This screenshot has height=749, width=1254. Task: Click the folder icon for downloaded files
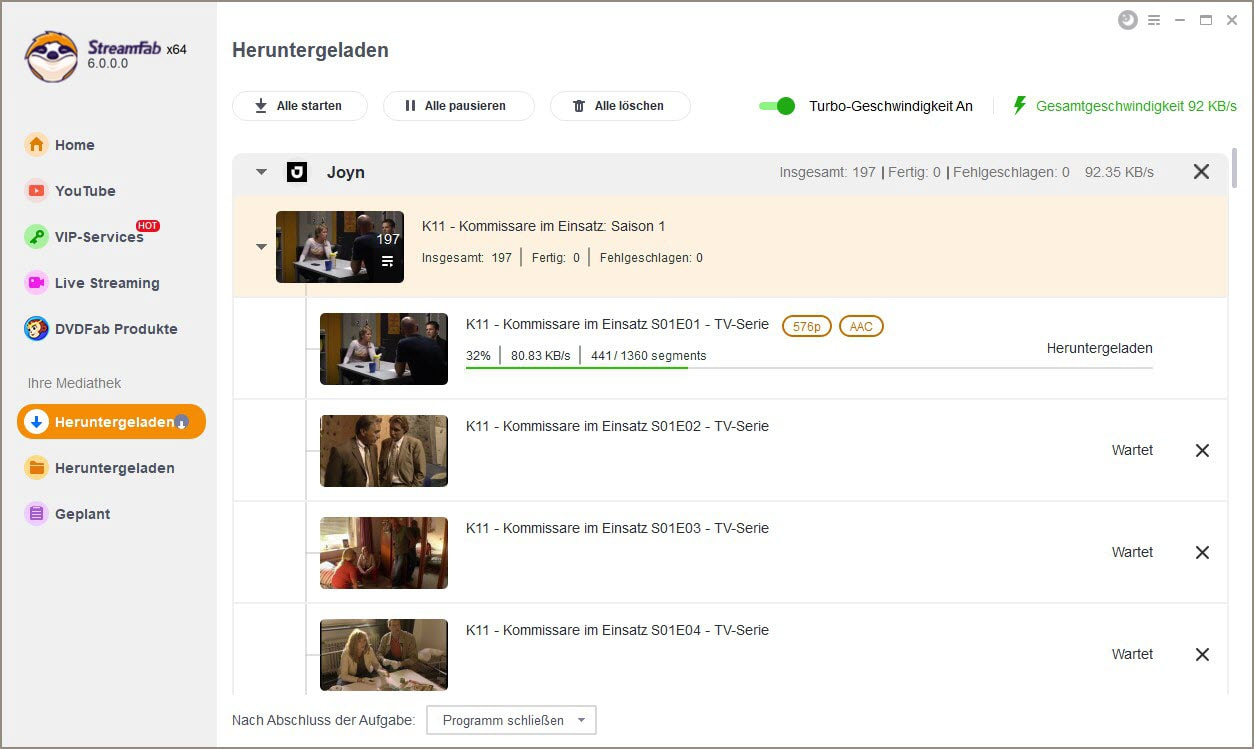pos(37,468)
